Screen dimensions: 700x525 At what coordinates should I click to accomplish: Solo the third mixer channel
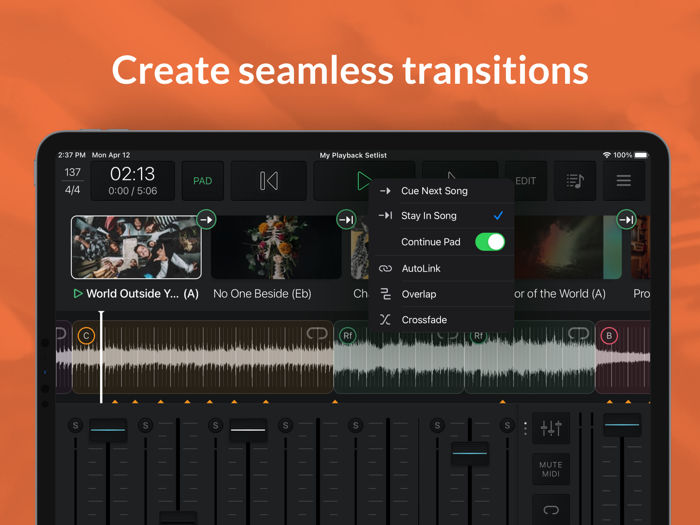[x=216, y=425]
